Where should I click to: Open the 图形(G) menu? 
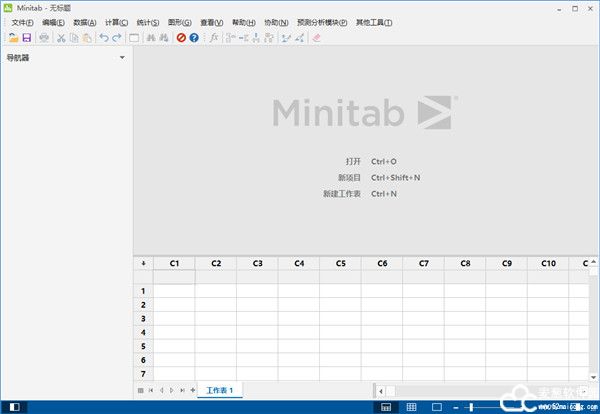pyautogui.click(x=179, y=23)
